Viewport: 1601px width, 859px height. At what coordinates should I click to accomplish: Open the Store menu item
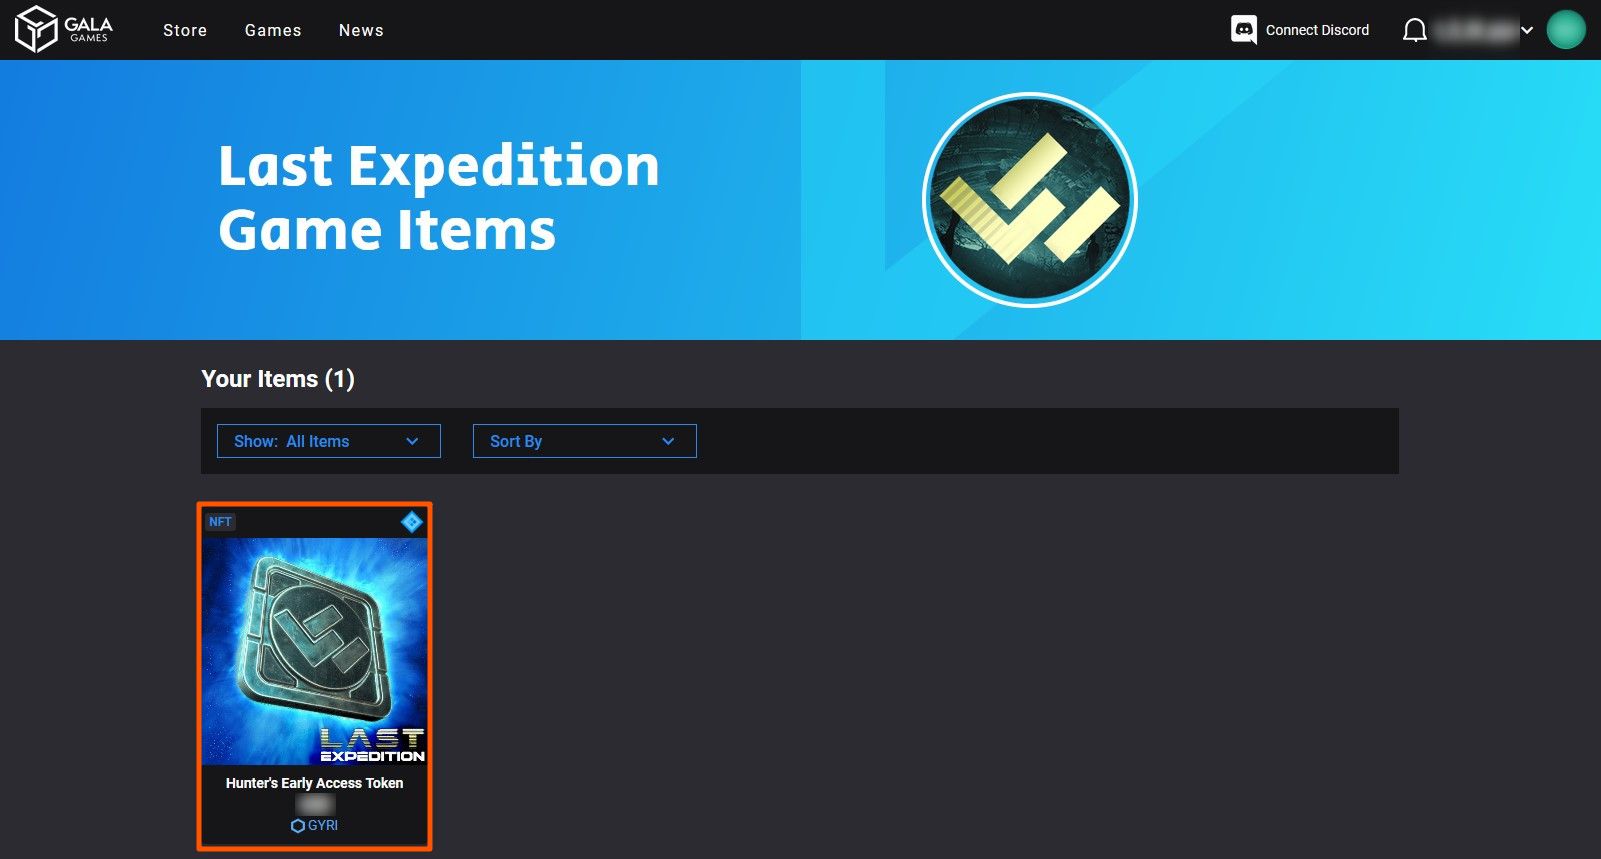pos(185,30)
